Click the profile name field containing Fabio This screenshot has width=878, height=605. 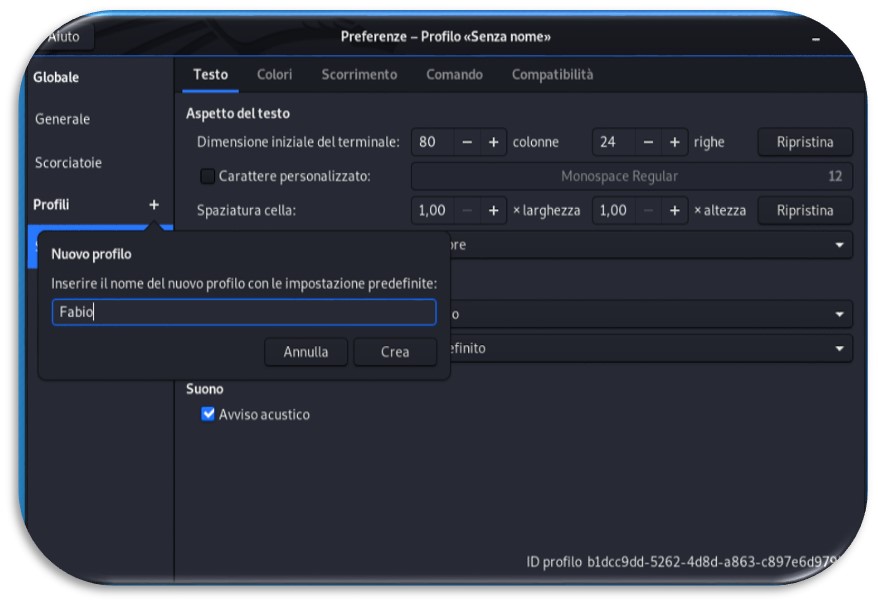coord(244,312)
